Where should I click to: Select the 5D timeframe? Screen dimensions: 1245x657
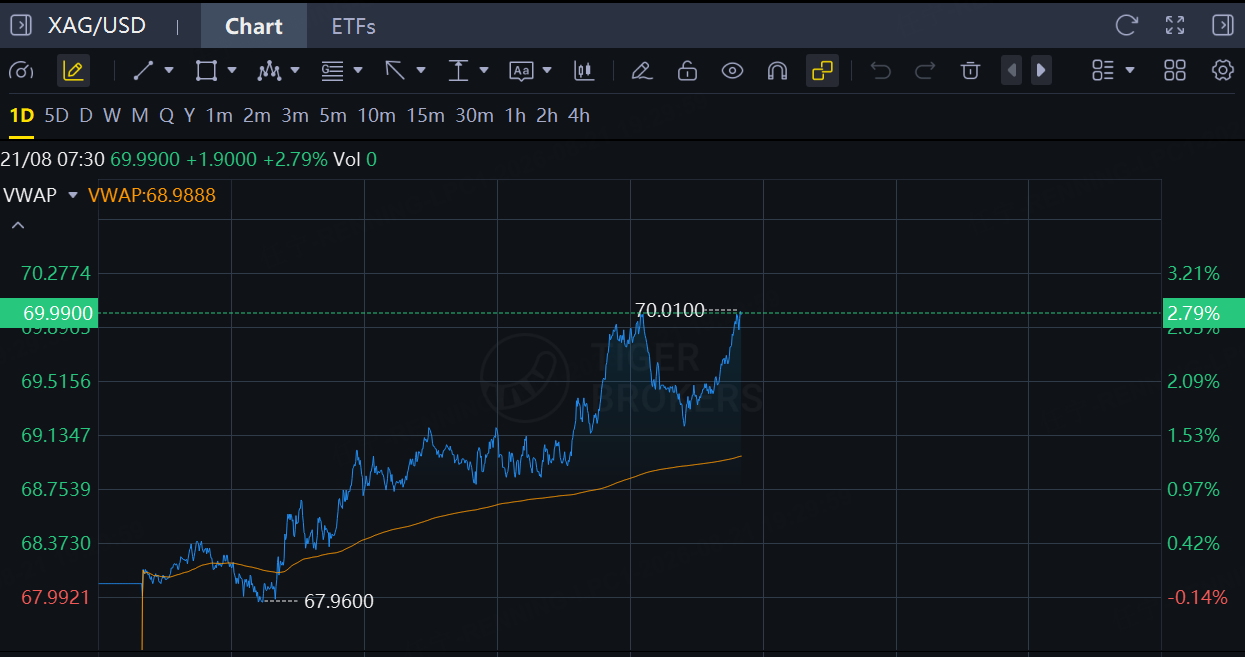57,116
